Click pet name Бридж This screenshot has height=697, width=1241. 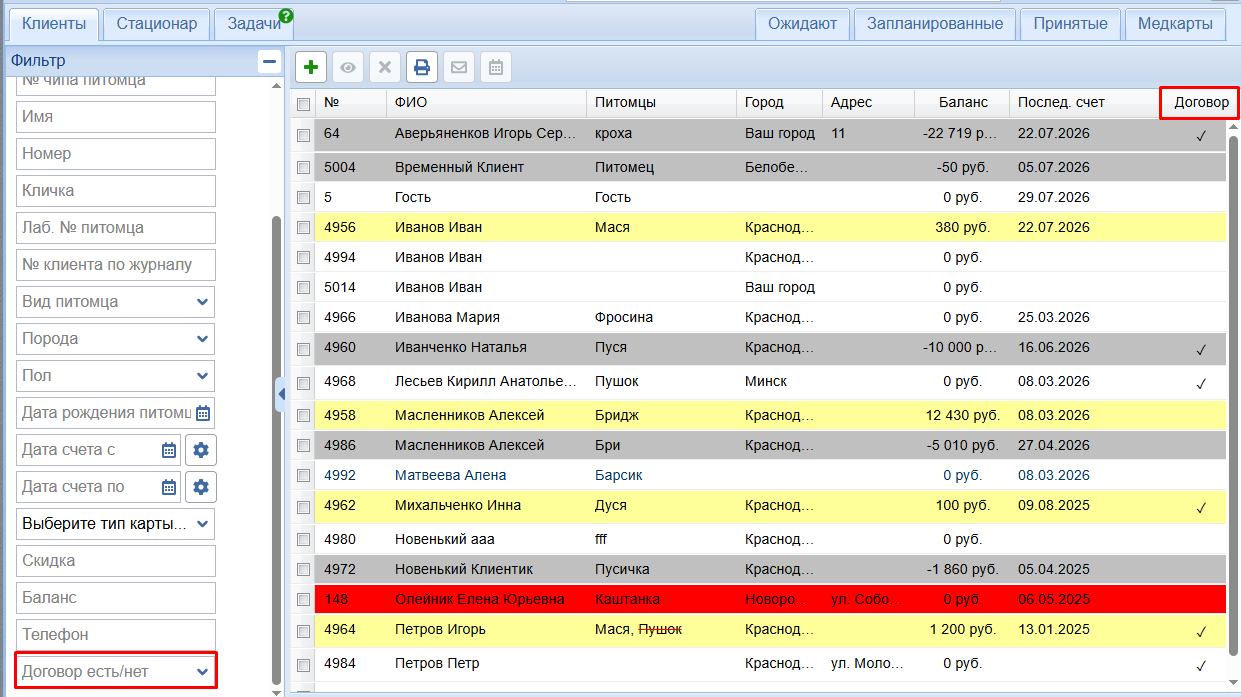point(616,416)
